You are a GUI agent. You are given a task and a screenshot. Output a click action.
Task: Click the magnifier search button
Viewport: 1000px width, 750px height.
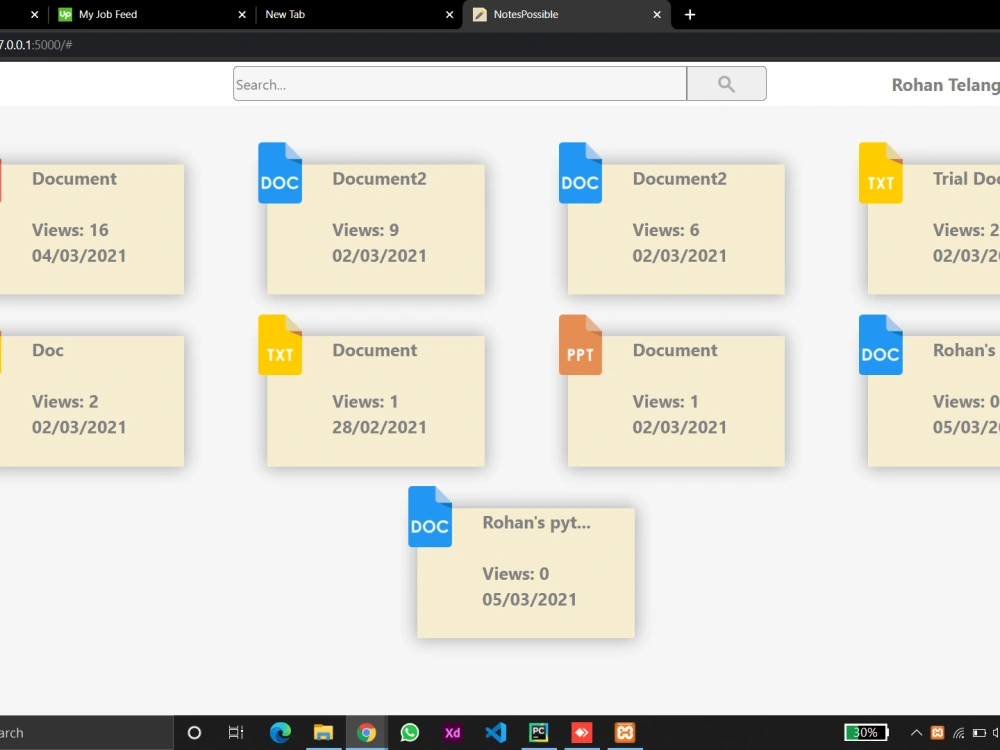[726, 84]
